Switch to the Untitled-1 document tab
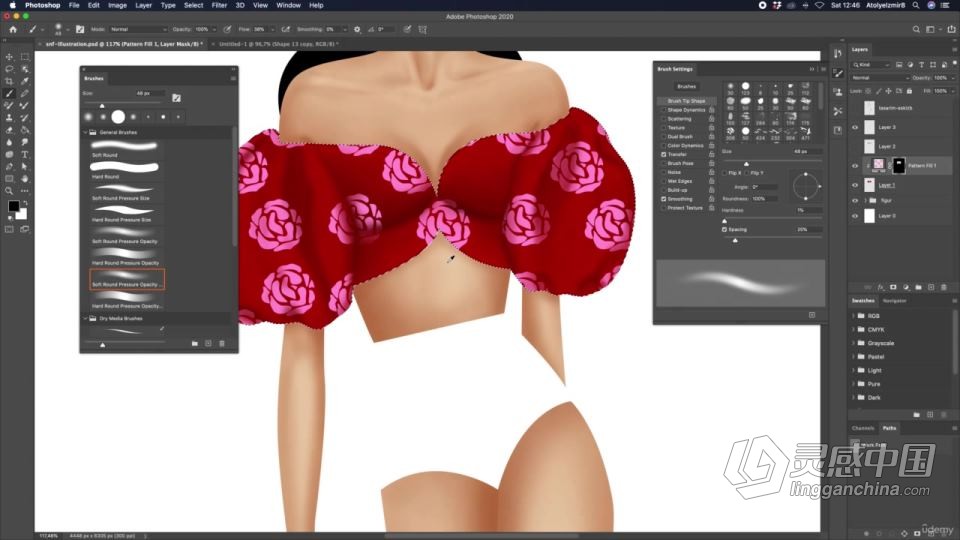 [279, 44]
